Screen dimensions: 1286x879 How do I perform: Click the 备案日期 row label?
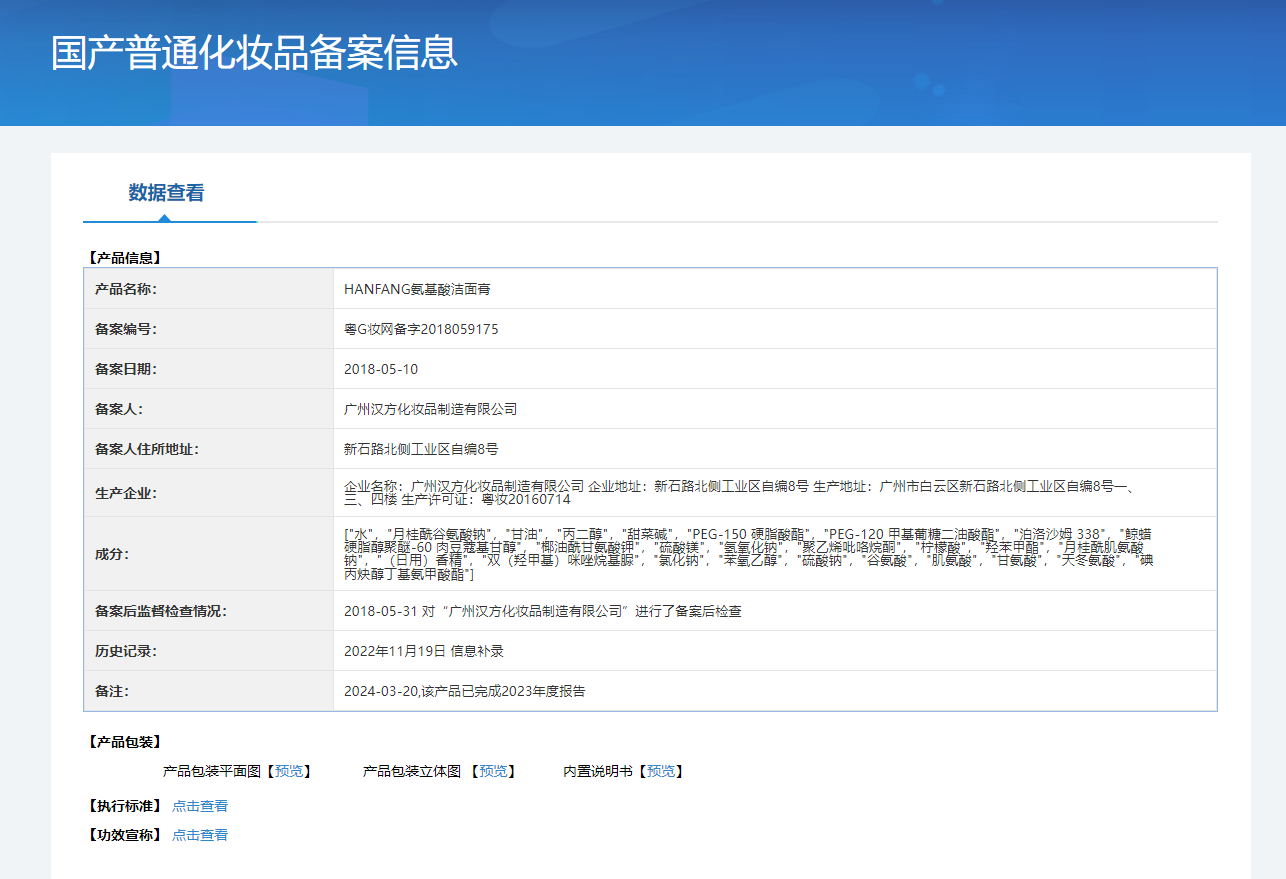pos(126,369)
